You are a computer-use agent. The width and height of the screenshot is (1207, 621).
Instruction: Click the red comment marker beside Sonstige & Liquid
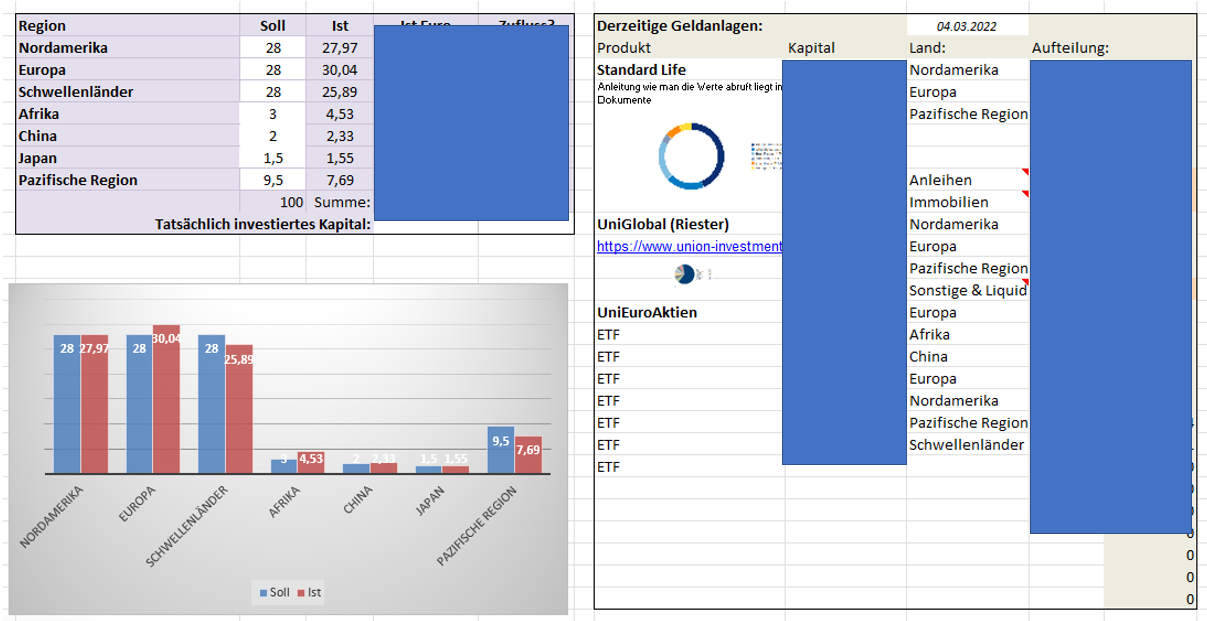click(1024, 283)
